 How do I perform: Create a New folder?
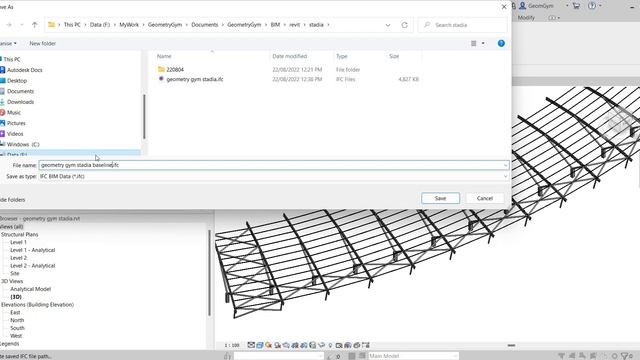[42, 43]
